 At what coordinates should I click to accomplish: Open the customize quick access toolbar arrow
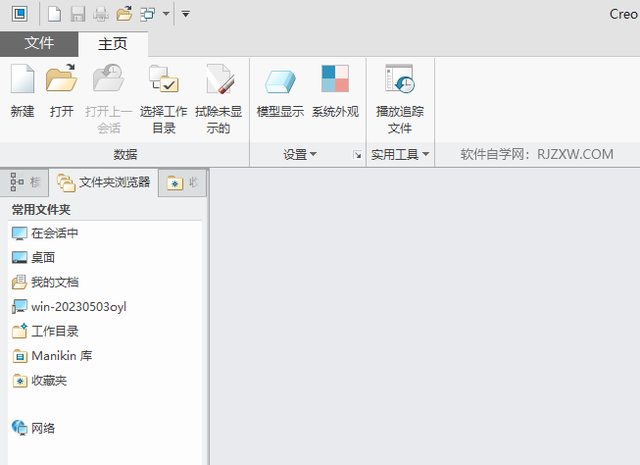point(186,14)
